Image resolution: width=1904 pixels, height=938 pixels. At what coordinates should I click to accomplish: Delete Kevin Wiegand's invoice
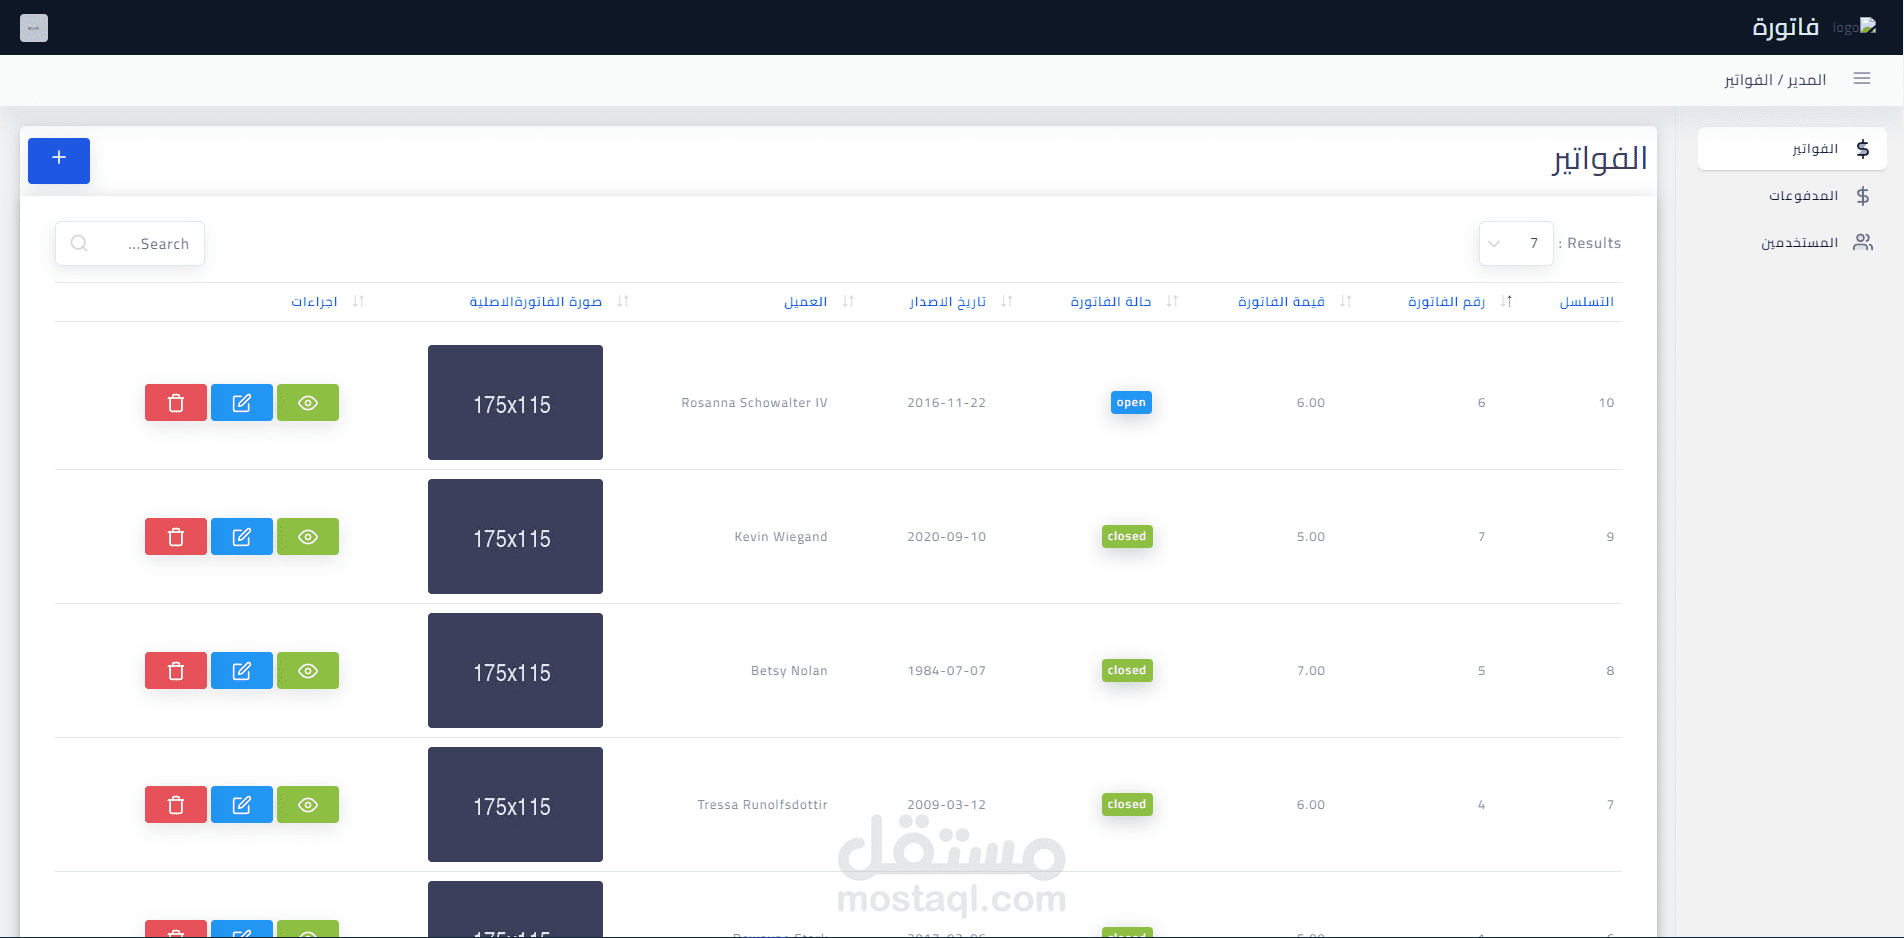(x=176, y=537)
